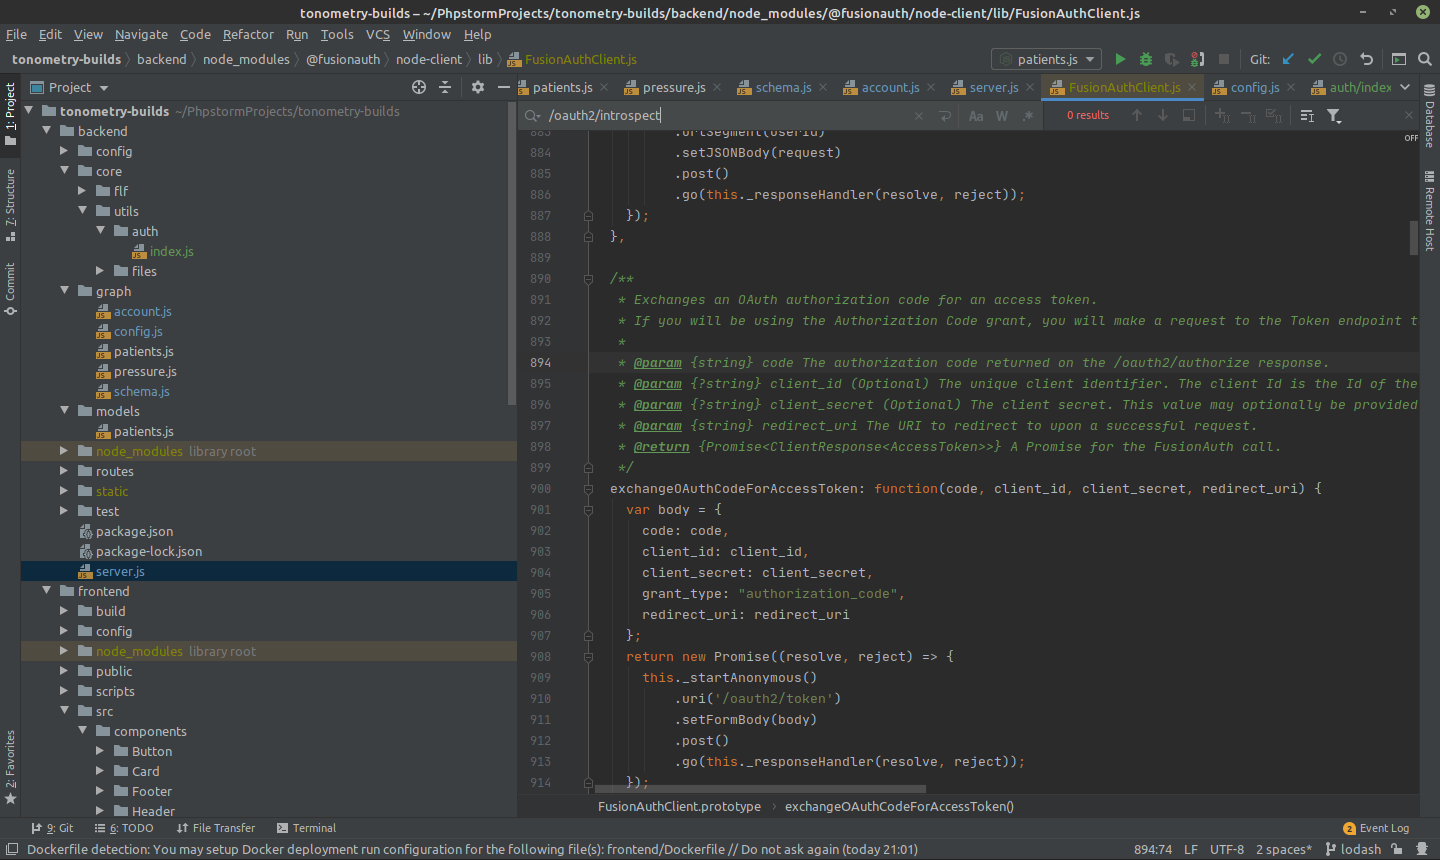The image size is (1440, 860).
Task: Commit changes using Git checkmark icon
Action: (1314, 59)
